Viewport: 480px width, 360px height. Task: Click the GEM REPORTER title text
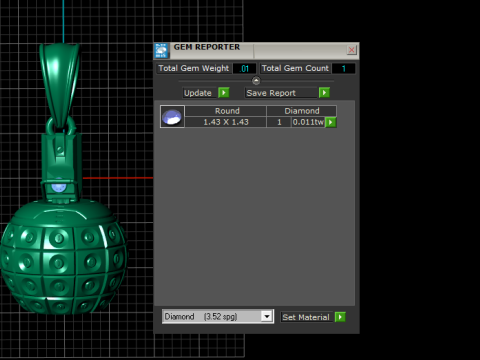[x=207, y=47]
